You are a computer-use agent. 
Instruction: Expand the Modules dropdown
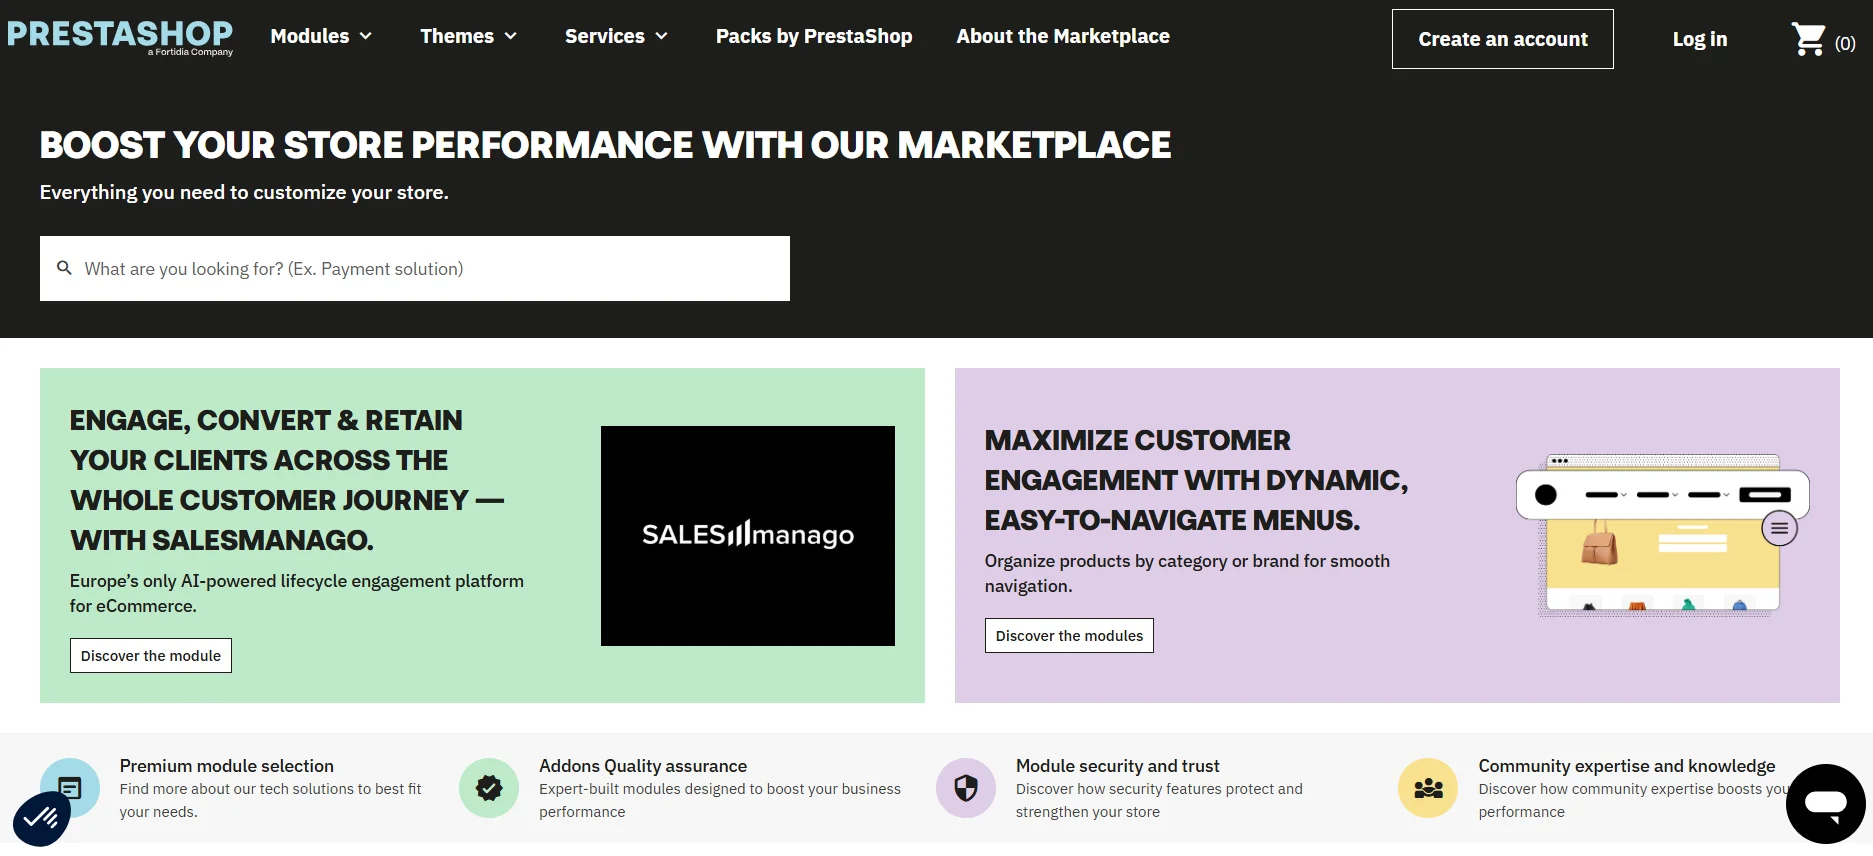coord(320,35)
